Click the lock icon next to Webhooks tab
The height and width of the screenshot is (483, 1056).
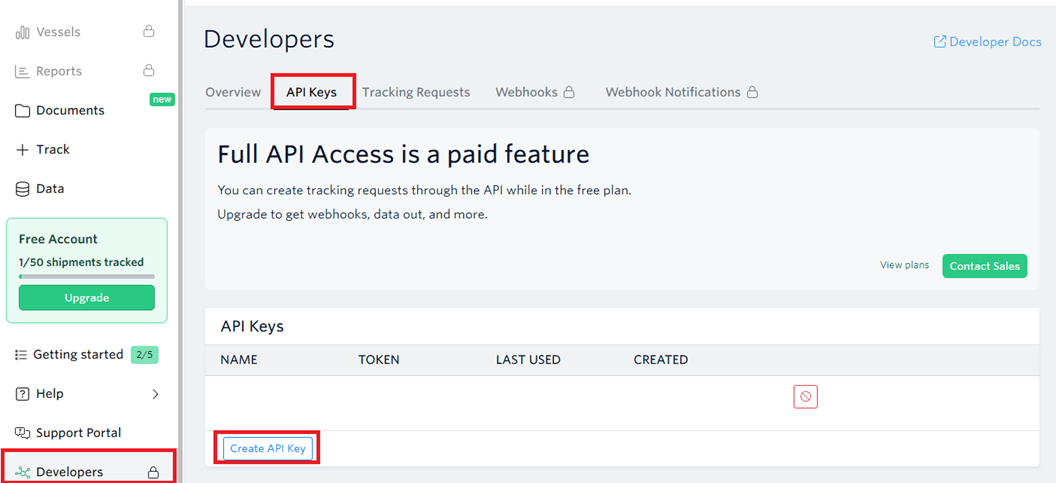click(569, 92)
